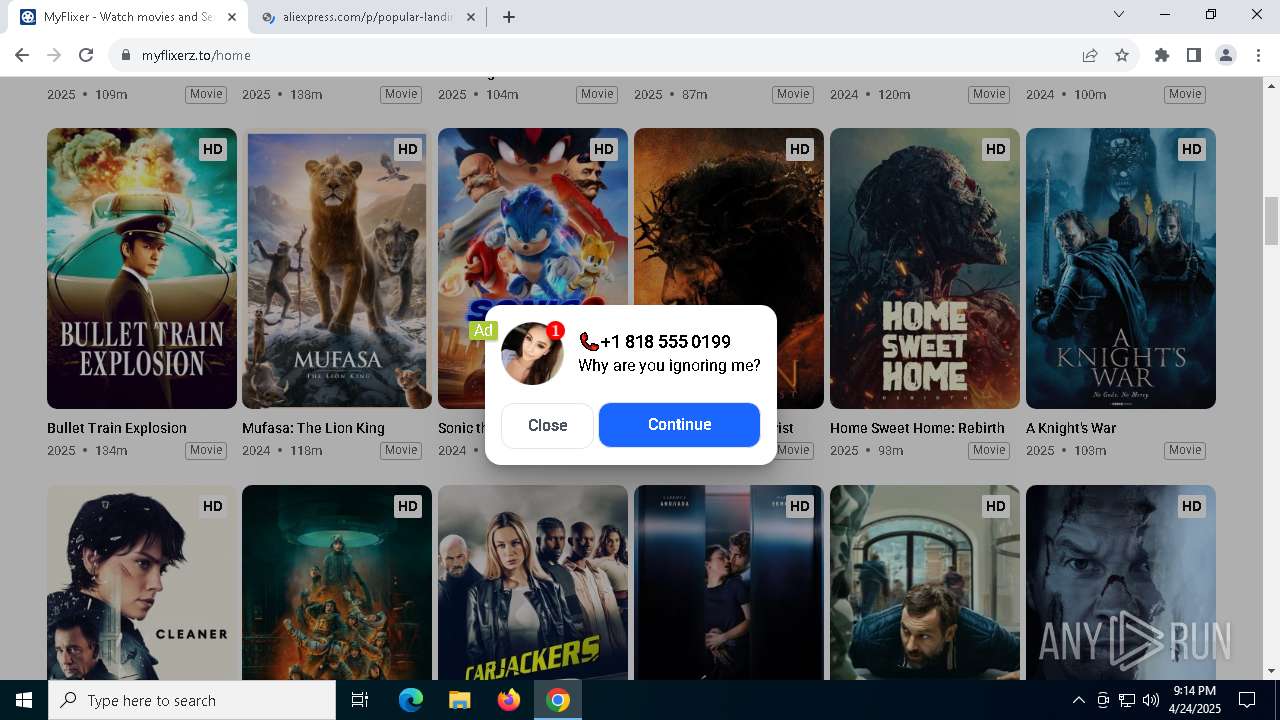Click Bullet Train Explosion title link
The height and width of the screenshot is (720, 1280).
[117, 428]
